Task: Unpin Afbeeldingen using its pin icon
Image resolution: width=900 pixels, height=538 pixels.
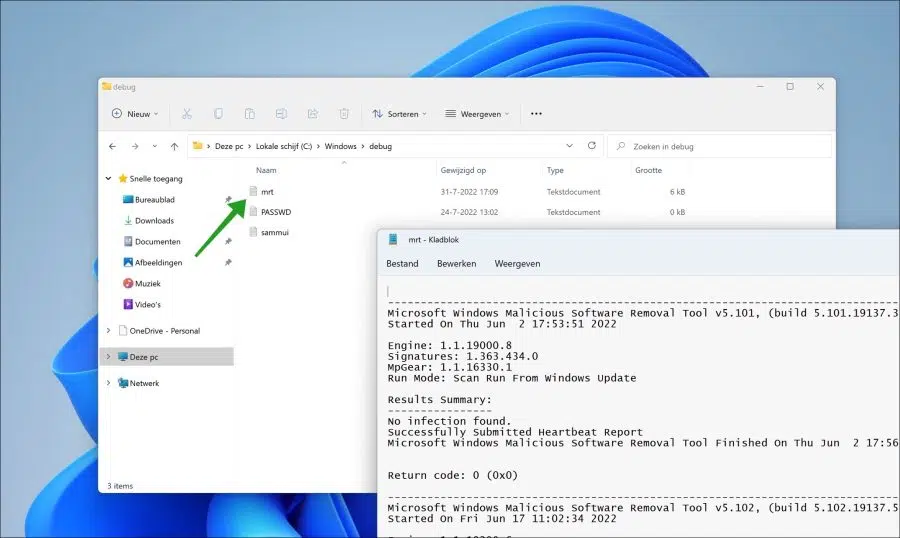Action: pos(228,262)
